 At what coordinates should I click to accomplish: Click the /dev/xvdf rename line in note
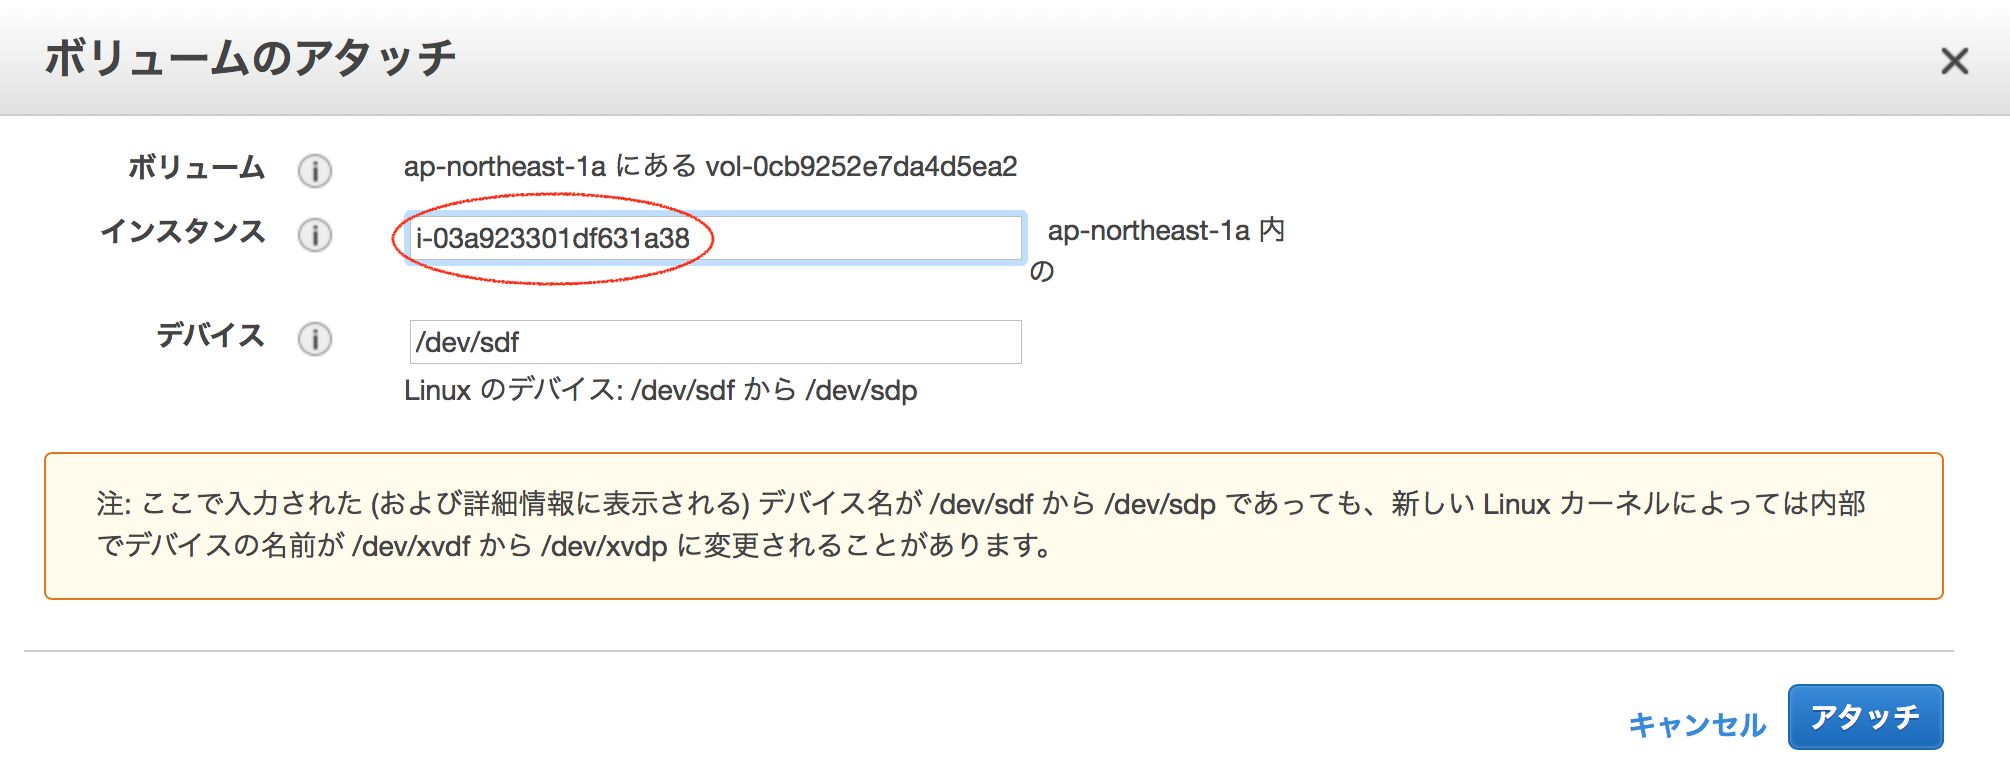coord(574,546)
